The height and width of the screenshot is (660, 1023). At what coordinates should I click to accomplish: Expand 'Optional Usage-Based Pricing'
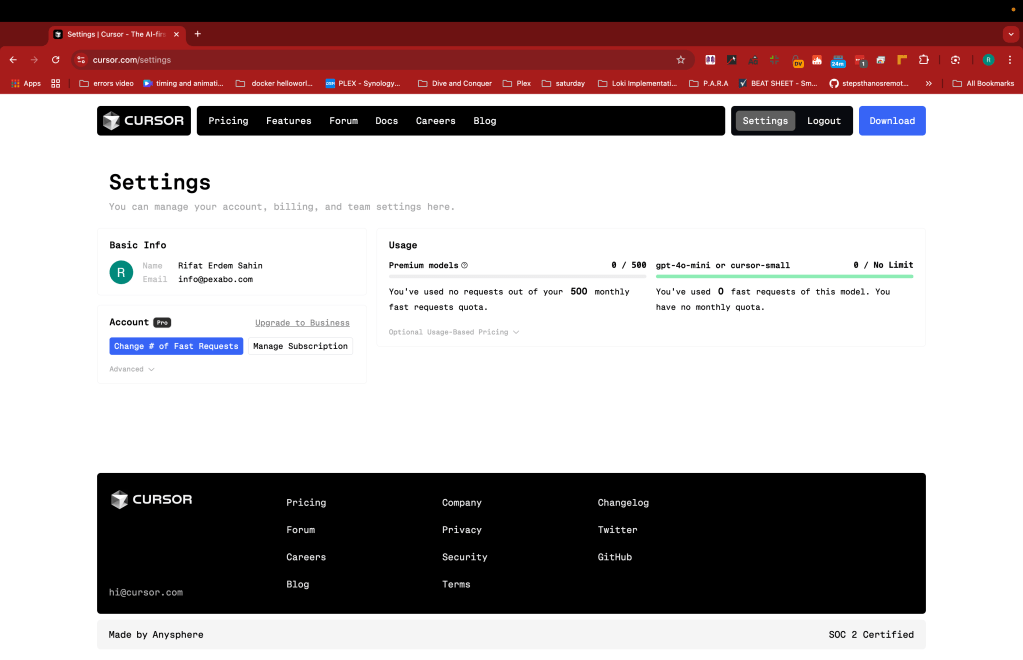453,332
